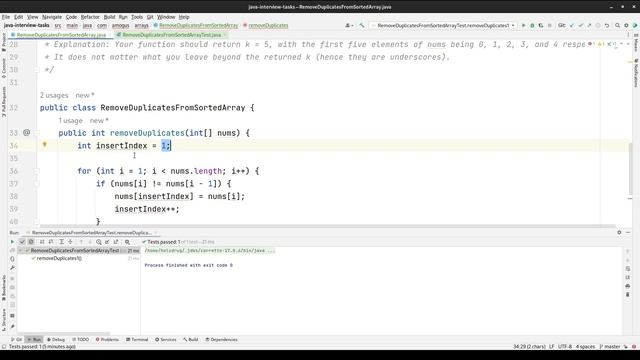Click the editor horizontal scrollbar
Viewport: 640px width, 360px height.
327,226
